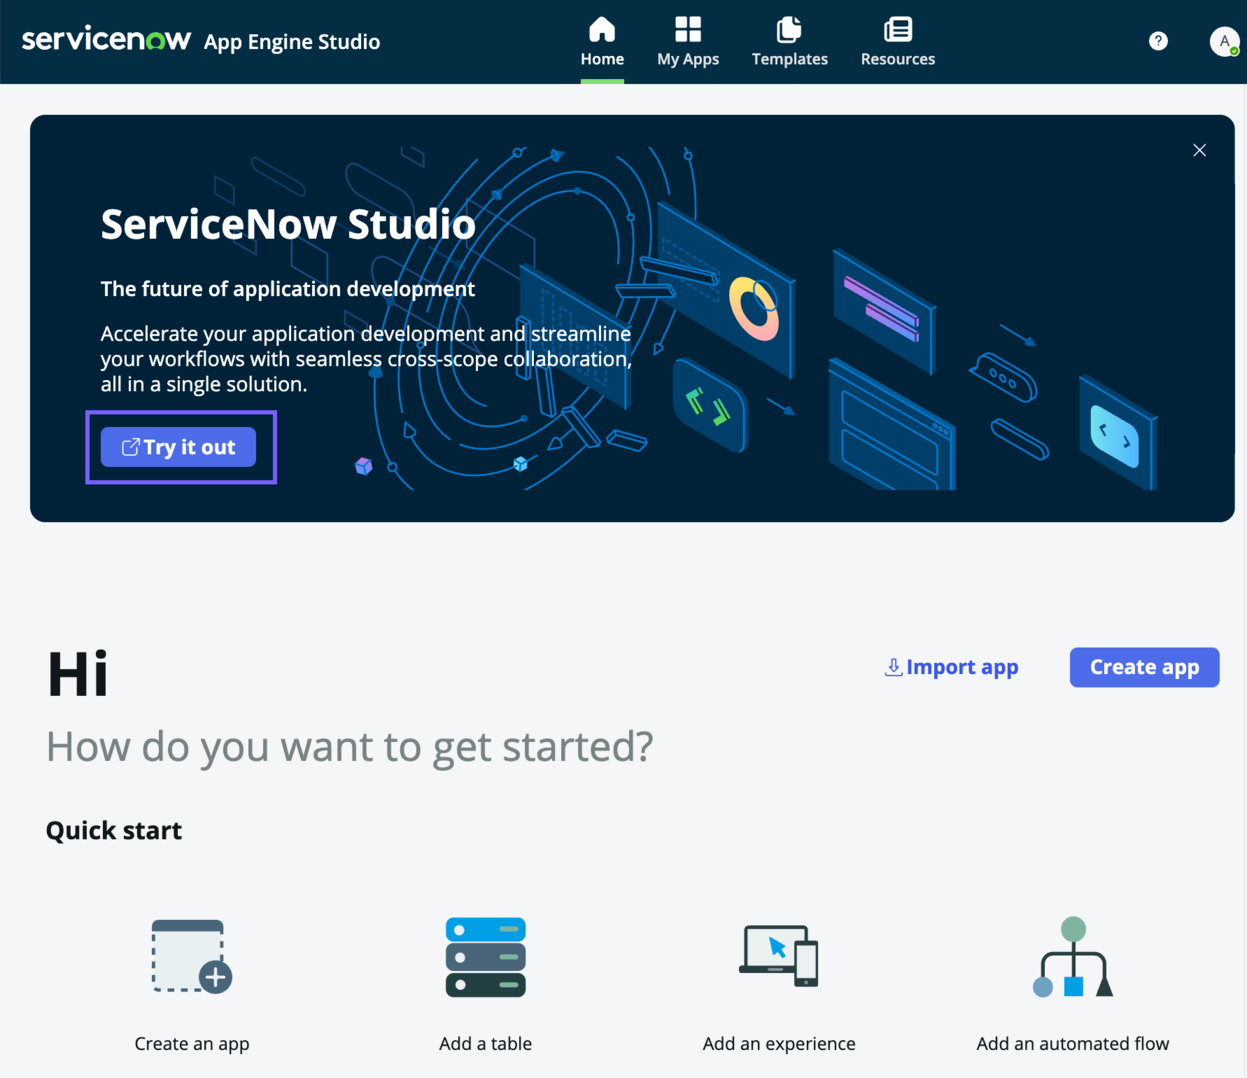Click the ServiceNow logo
The height and width of the screenshot is (1078, 1247).
tap(106, 40)
